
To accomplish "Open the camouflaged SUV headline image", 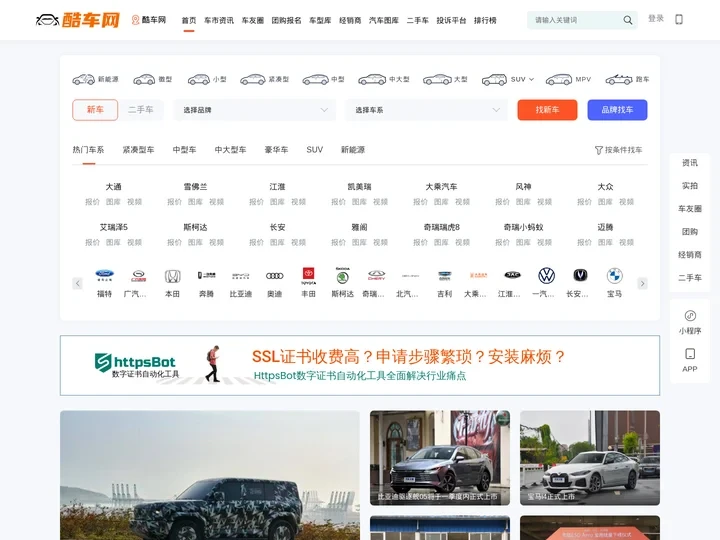I will coord(210,475).
